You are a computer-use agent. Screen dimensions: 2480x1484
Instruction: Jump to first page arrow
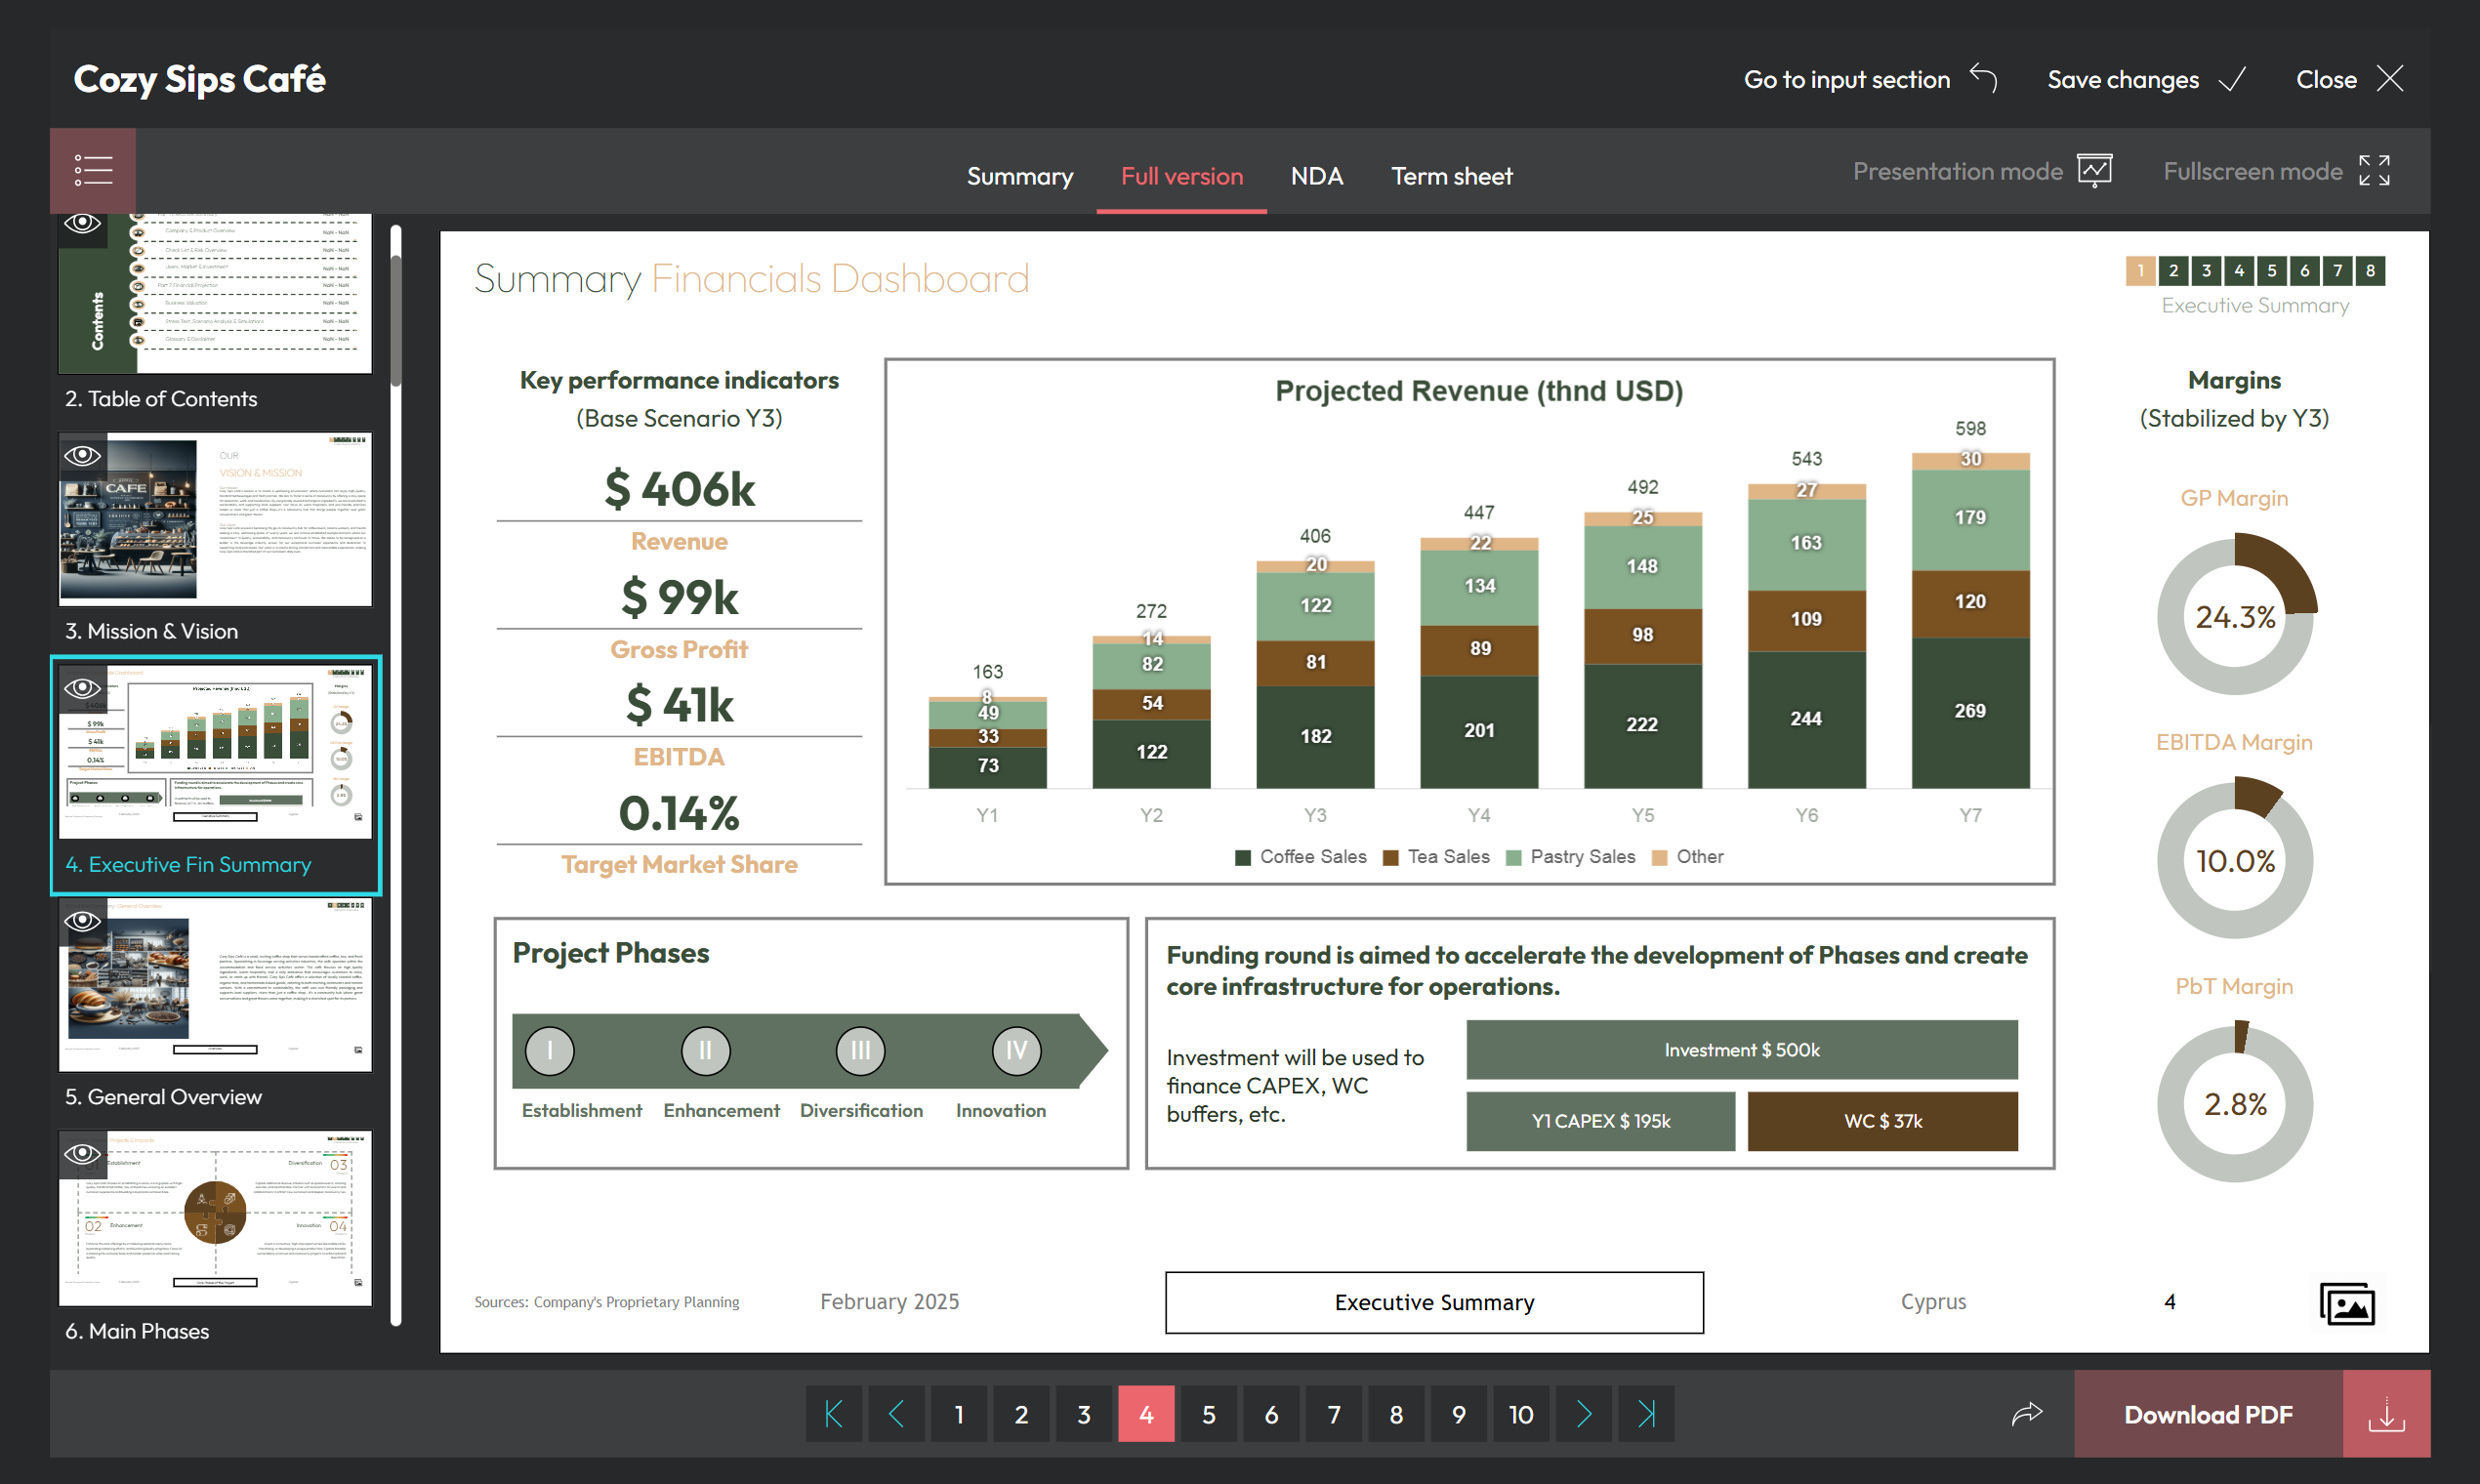click(834, 1414)
